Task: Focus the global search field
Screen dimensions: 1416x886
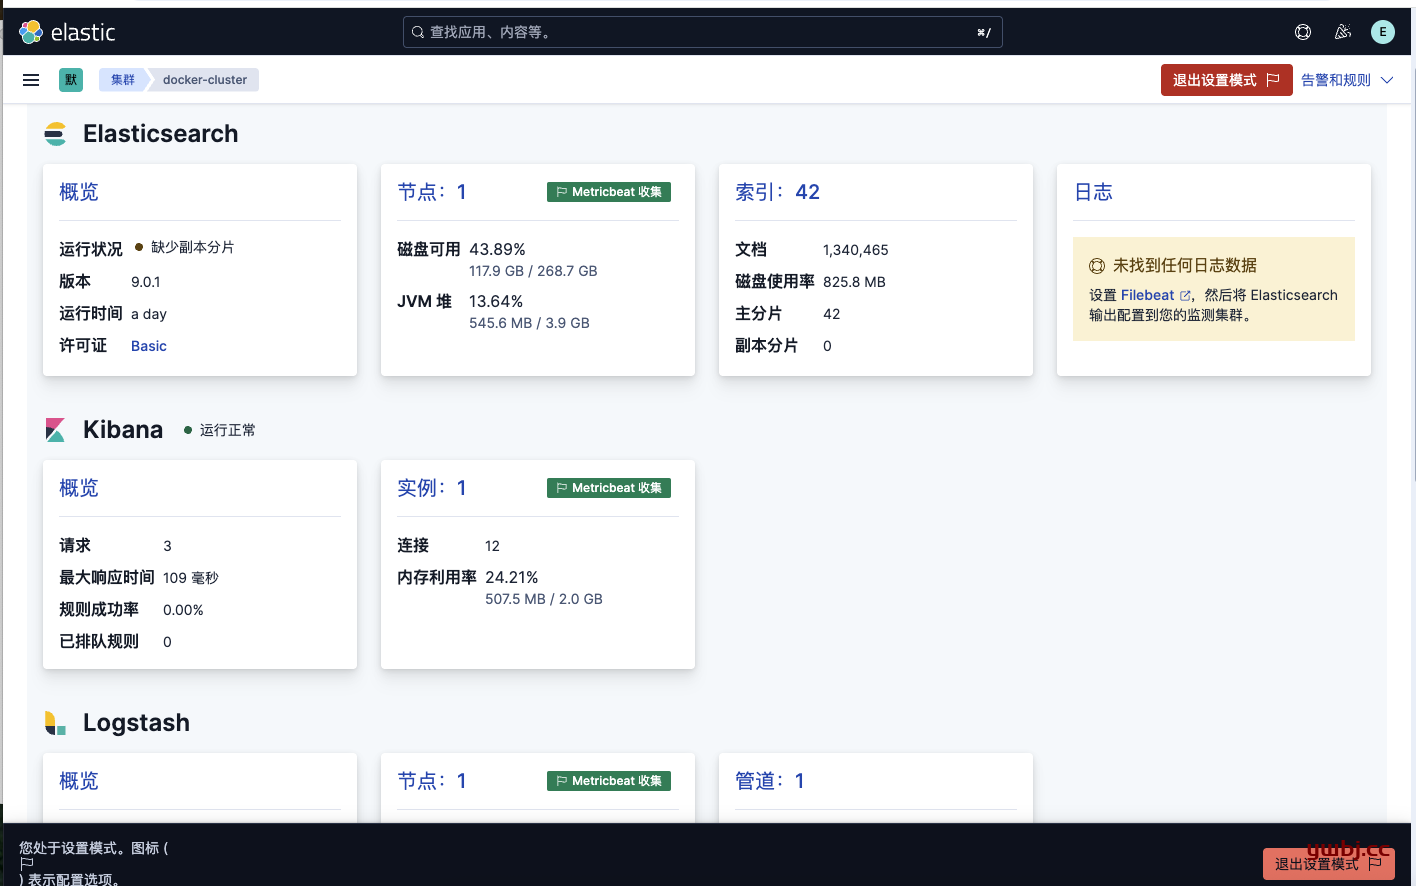Action: tap(703, 32)
